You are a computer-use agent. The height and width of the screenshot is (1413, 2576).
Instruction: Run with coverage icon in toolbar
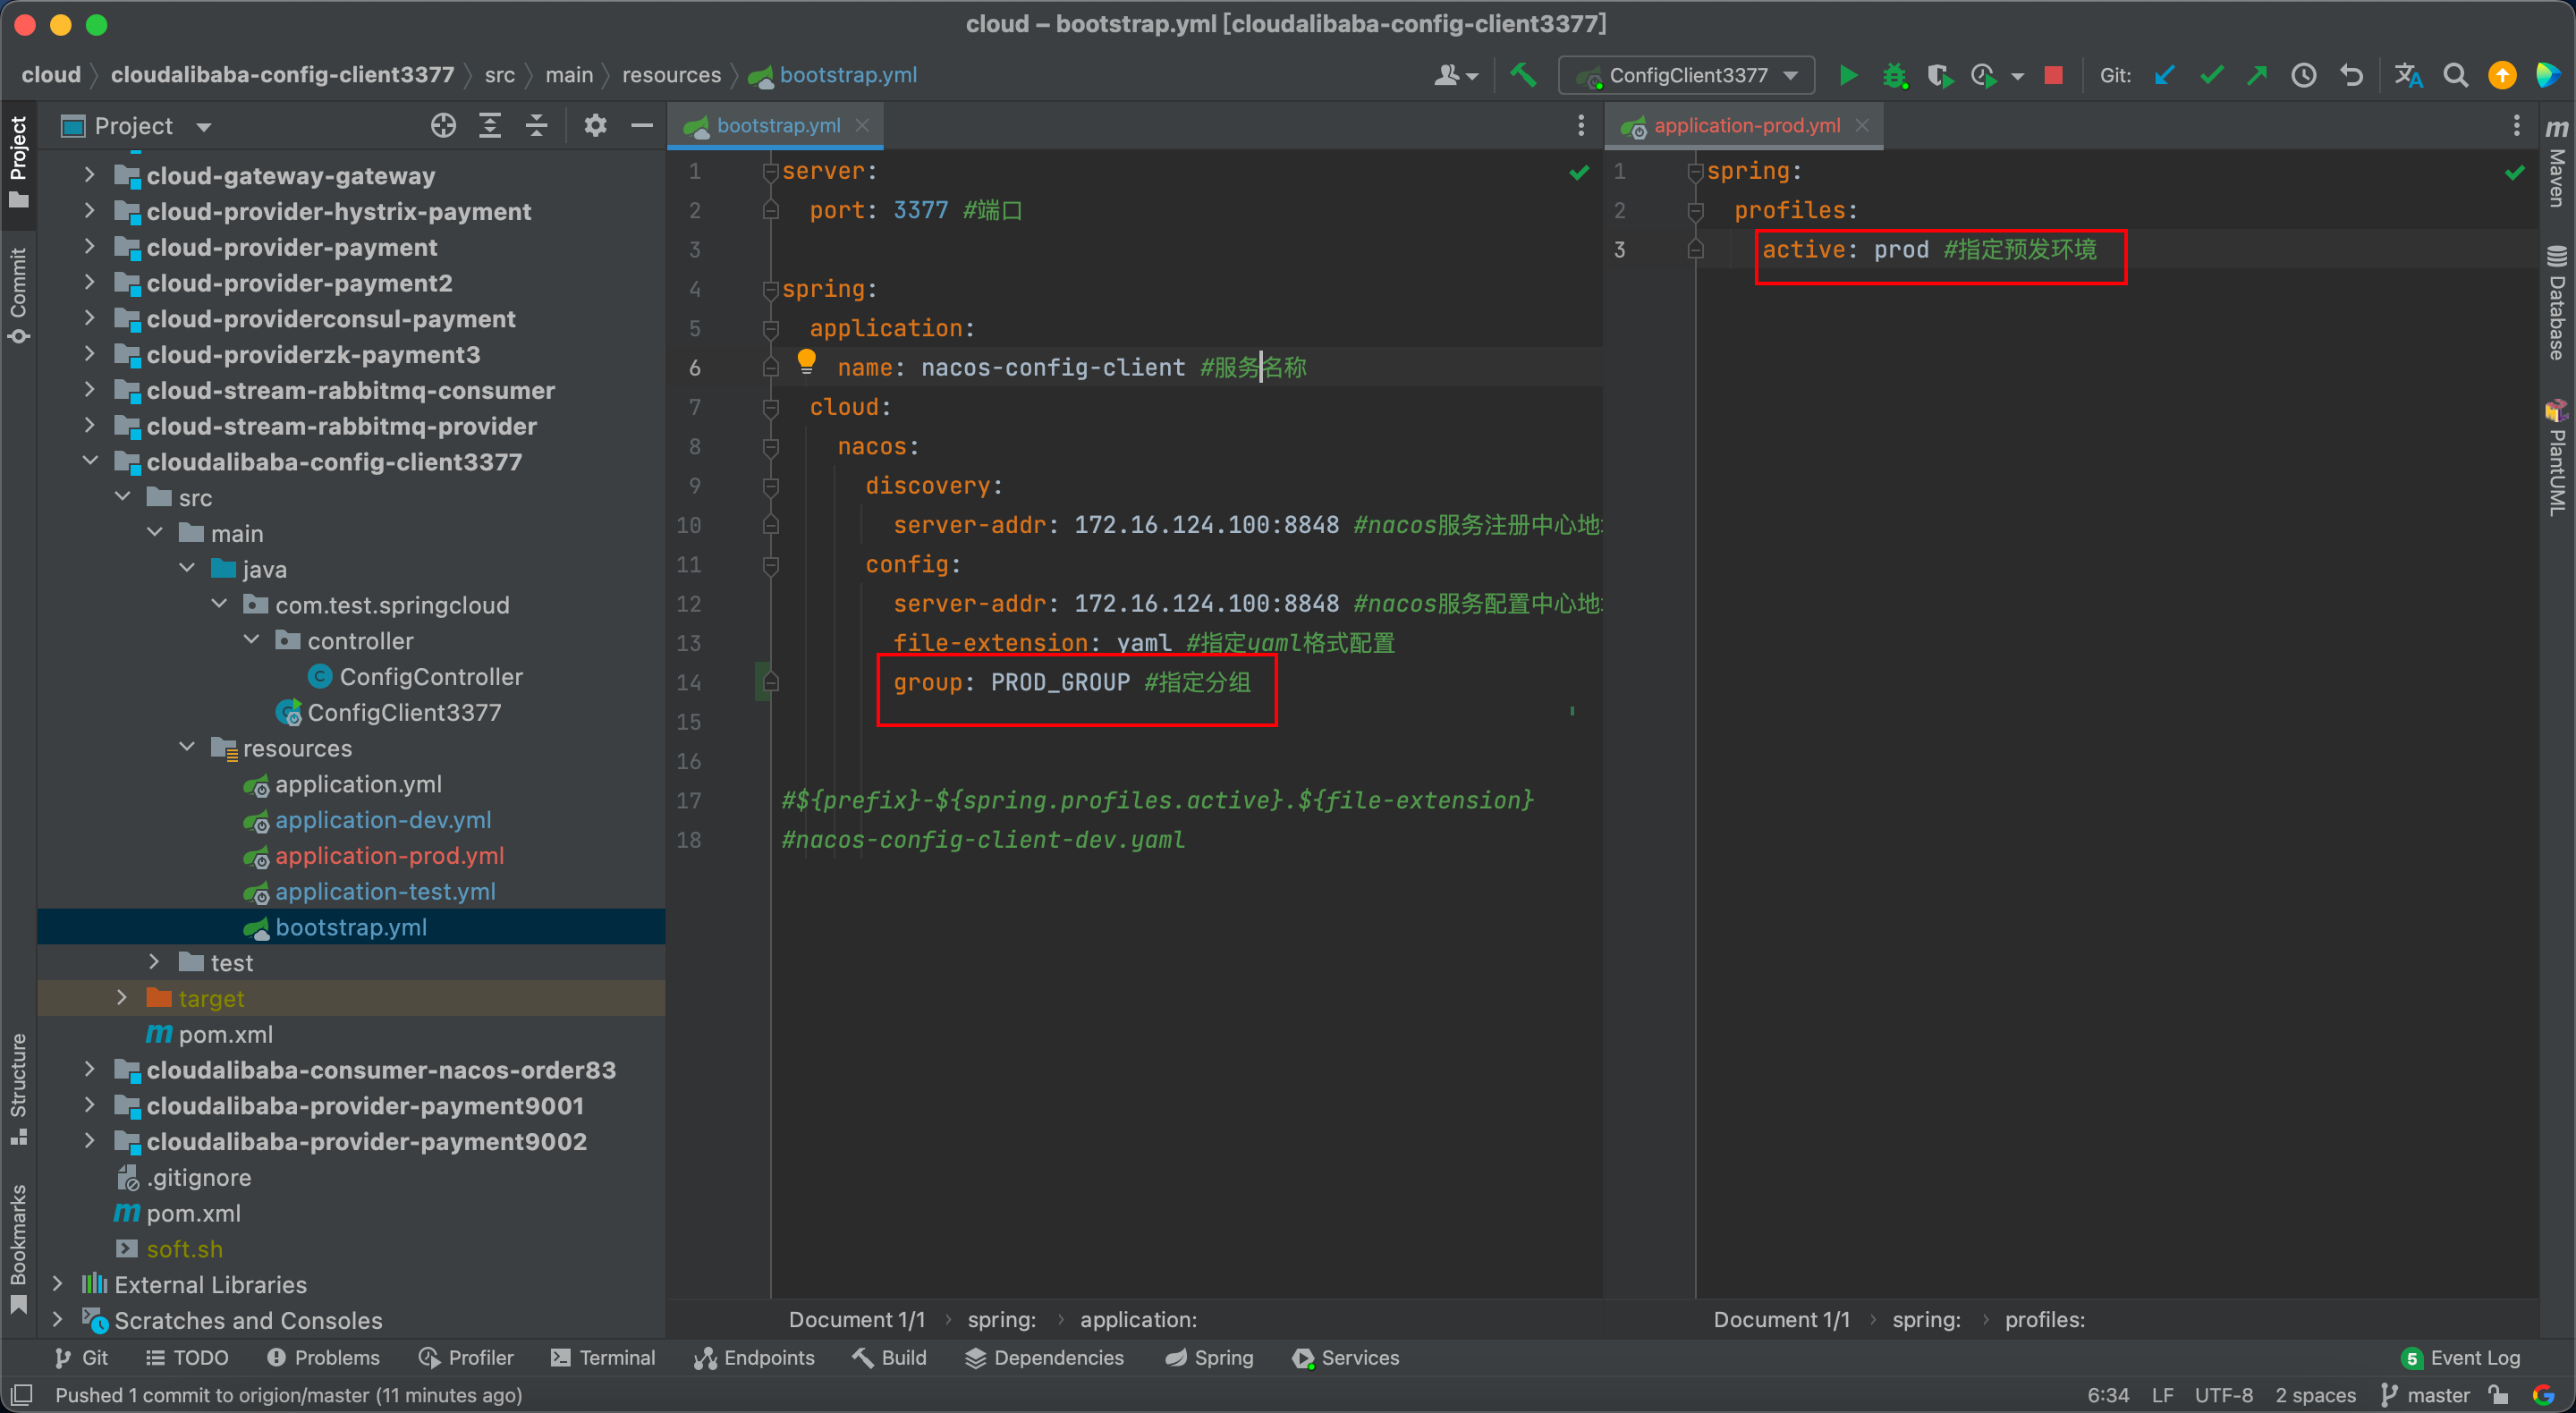coord(1940,75)
